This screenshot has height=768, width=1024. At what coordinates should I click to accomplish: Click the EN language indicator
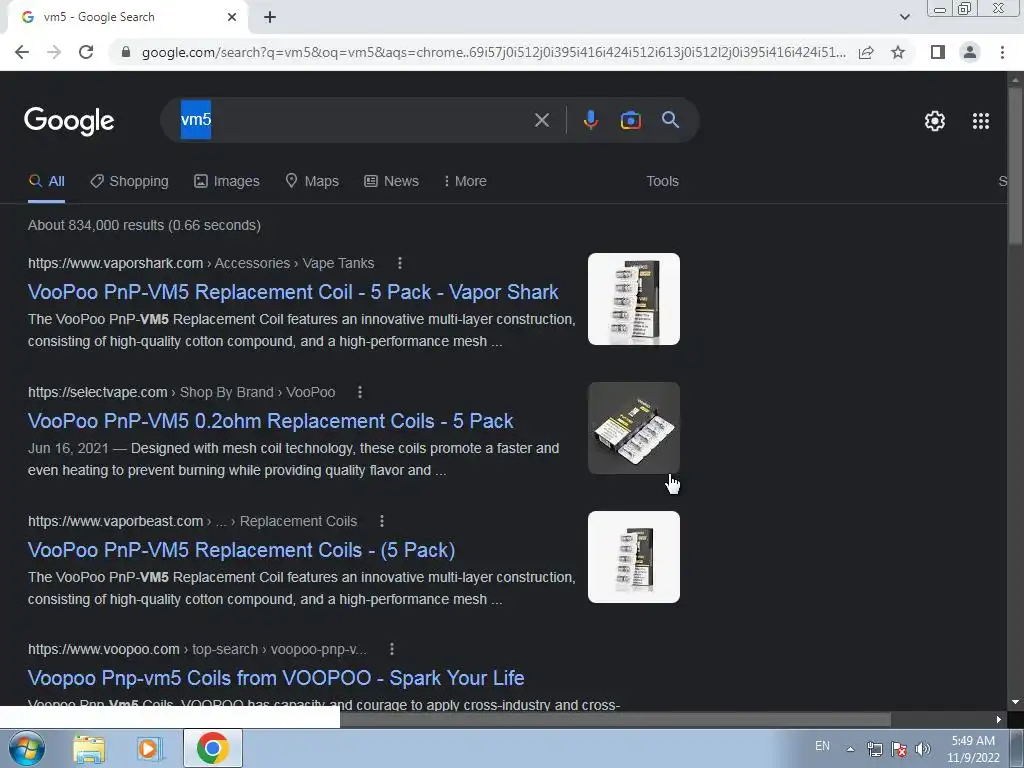(822, 746)
